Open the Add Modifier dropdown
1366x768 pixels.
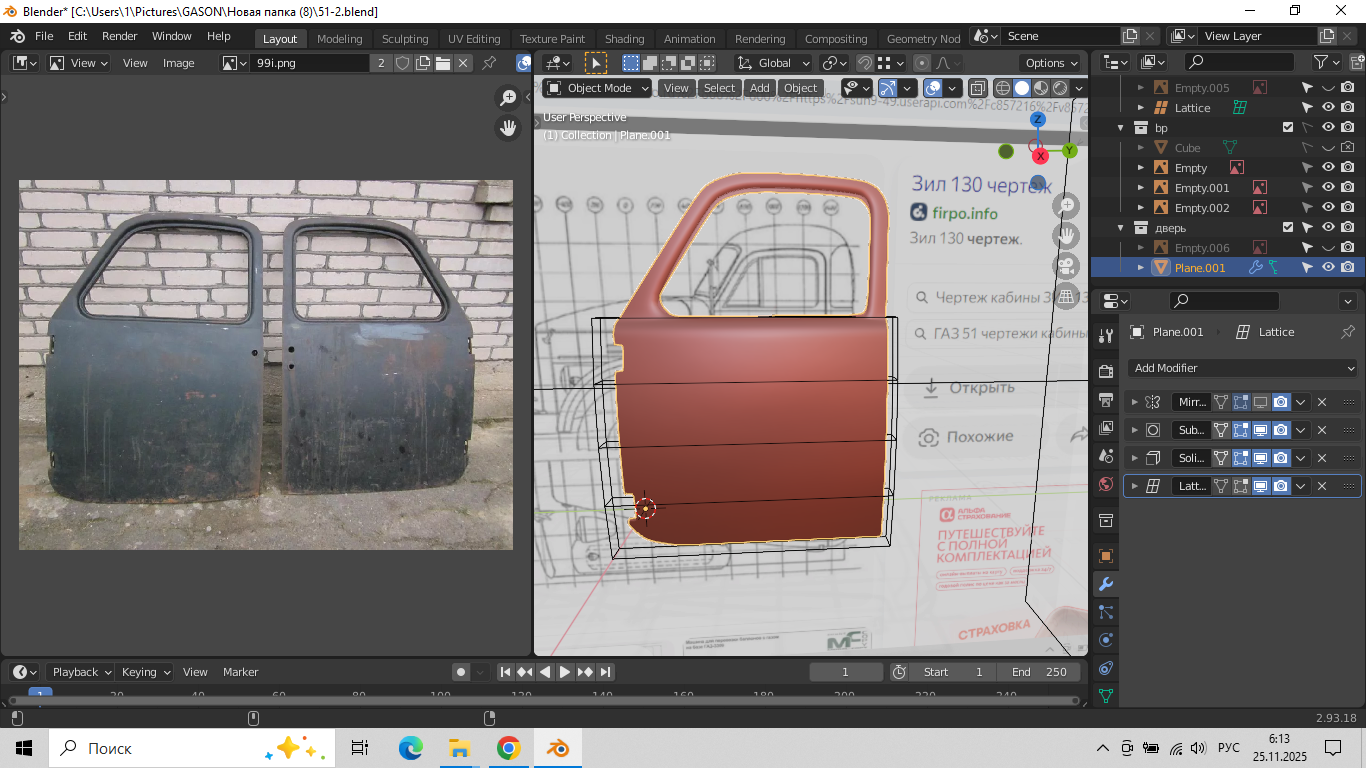click(x=1243, y=368)
